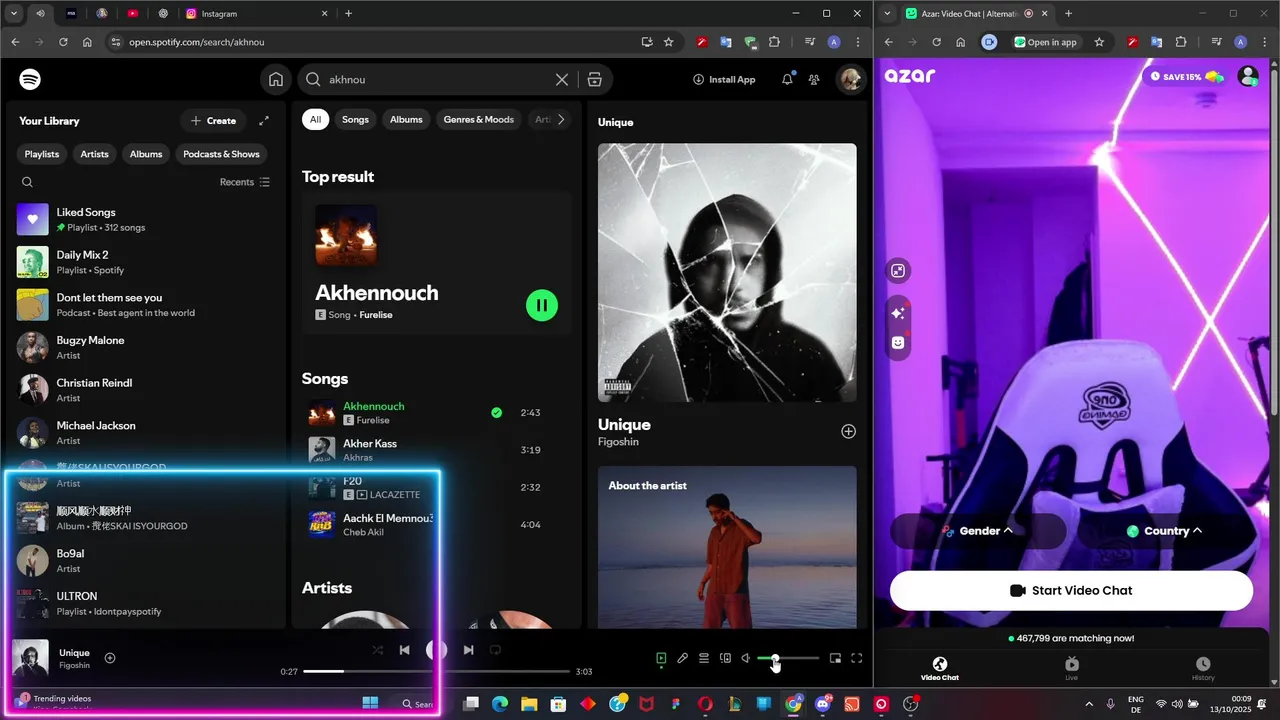Open the Spotify miniplayer
The height and width of the screenshot is (720, 1280).
pos(835,658)
